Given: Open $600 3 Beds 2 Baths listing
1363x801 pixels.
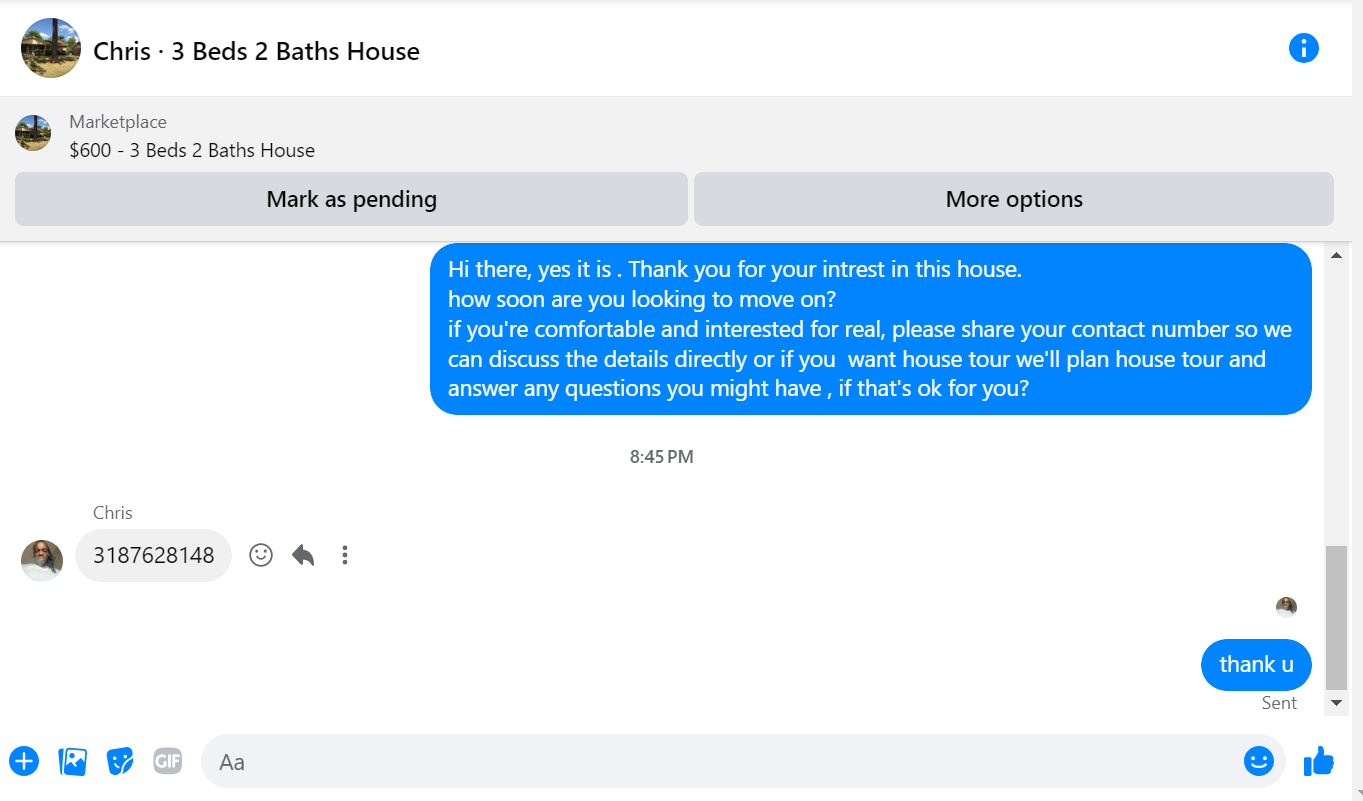Looking at the screenshot, I should 192,150.
